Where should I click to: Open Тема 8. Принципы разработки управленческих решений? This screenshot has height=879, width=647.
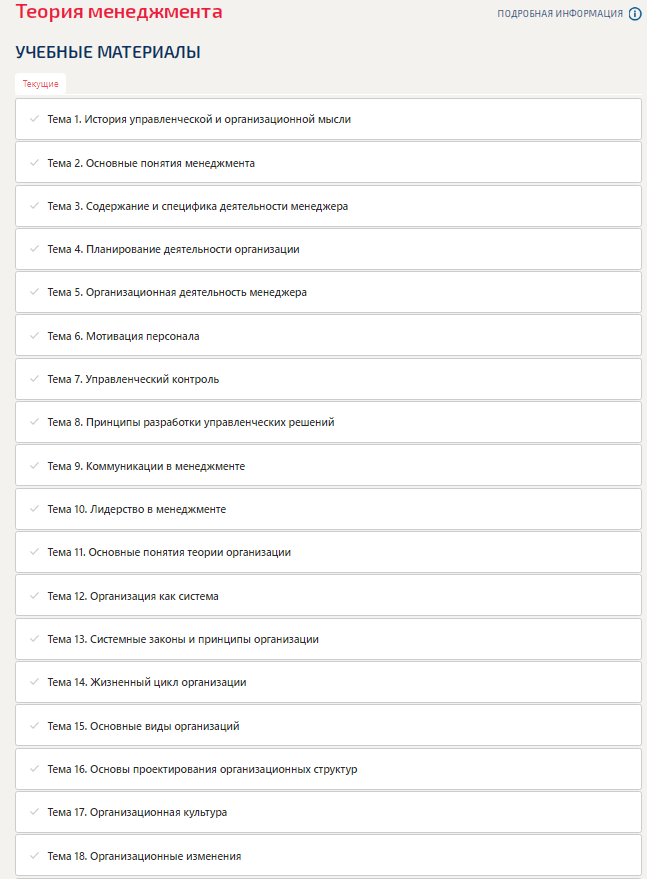coord(328,422)
